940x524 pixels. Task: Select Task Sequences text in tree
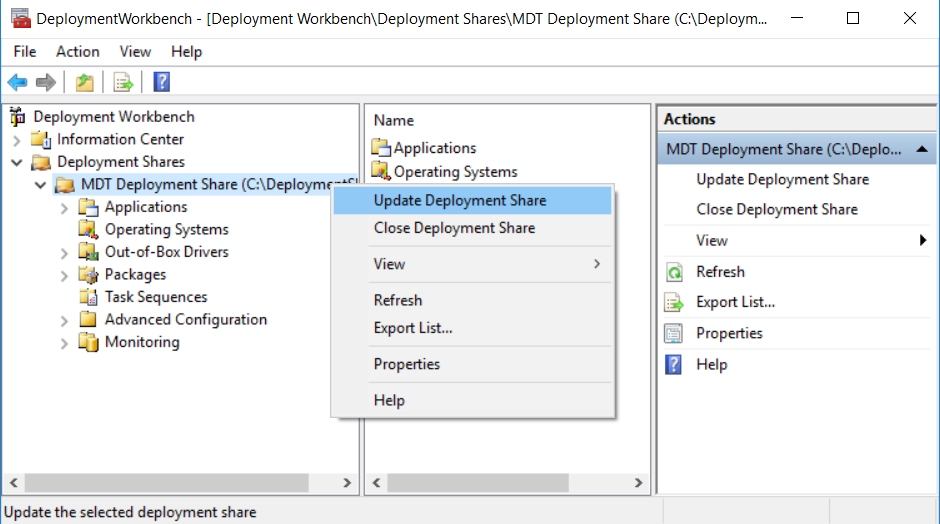pos(156,297)
